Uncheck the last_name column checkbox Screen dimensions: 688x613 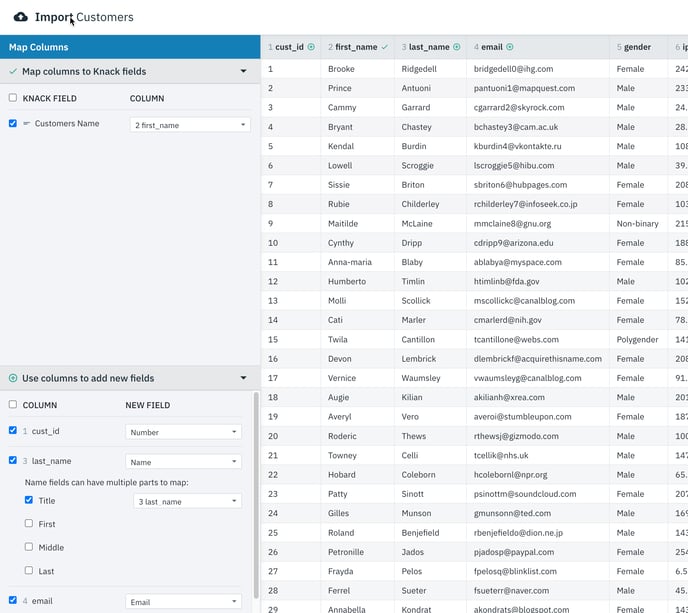[x=13, y=460]
